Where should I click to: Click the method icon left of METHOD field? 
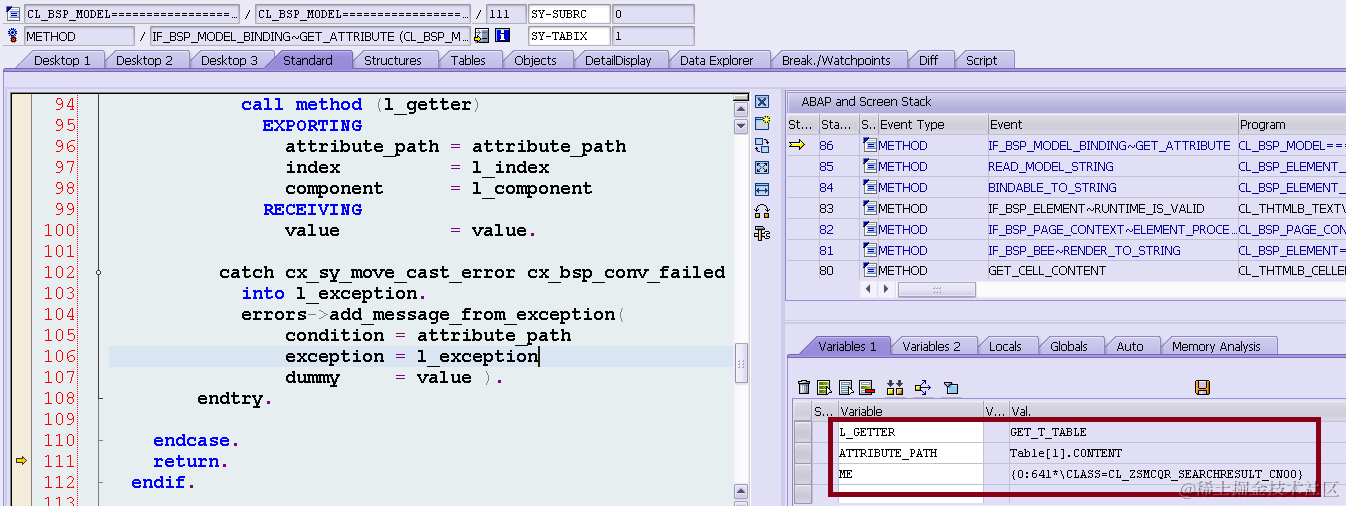(x=13, y=36)
